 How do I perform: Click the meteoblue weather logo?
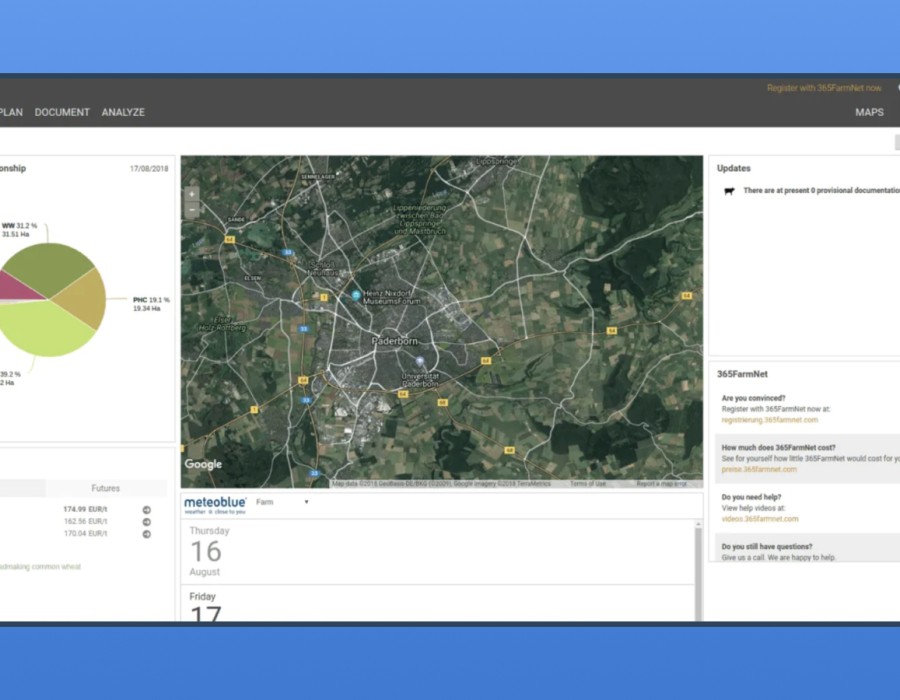[x=214, y=504]
